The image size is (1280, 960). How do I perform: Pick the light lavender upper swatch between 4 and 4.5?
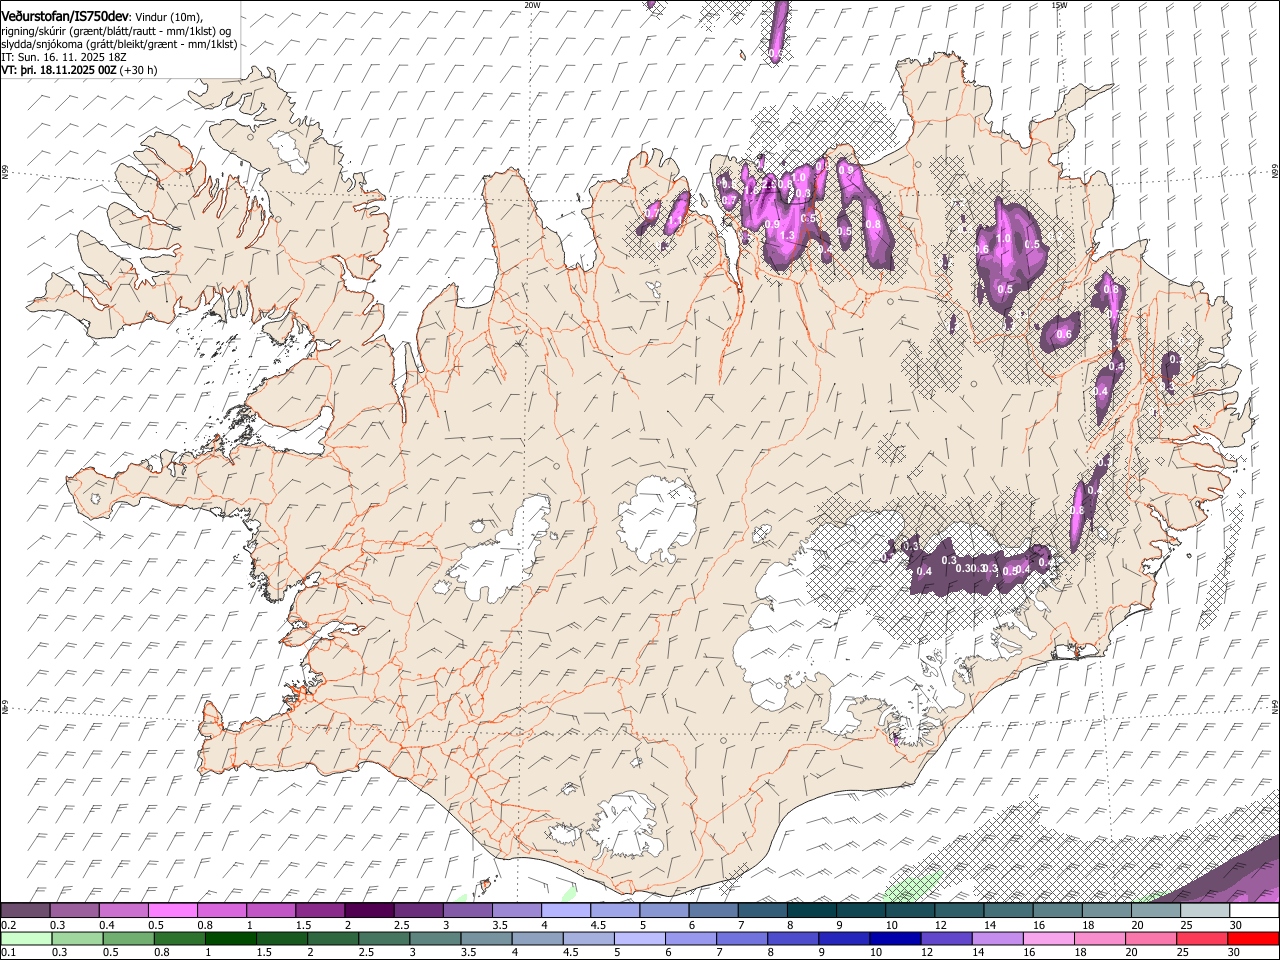(565, 911)
